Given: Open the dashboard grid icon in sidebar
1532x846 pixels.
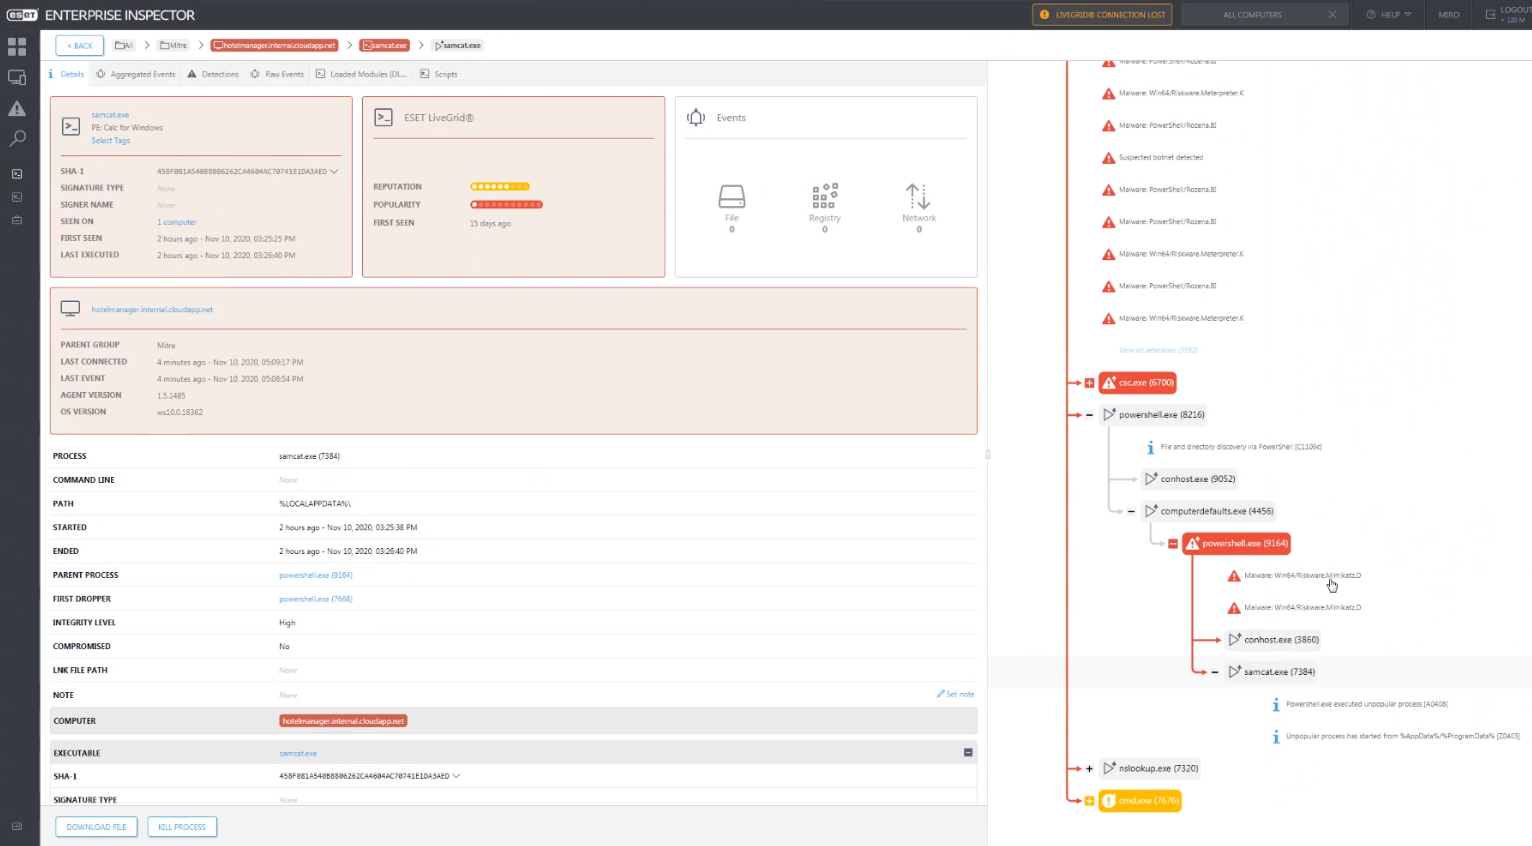Looking at the screenshot, I should click(17, 47).
